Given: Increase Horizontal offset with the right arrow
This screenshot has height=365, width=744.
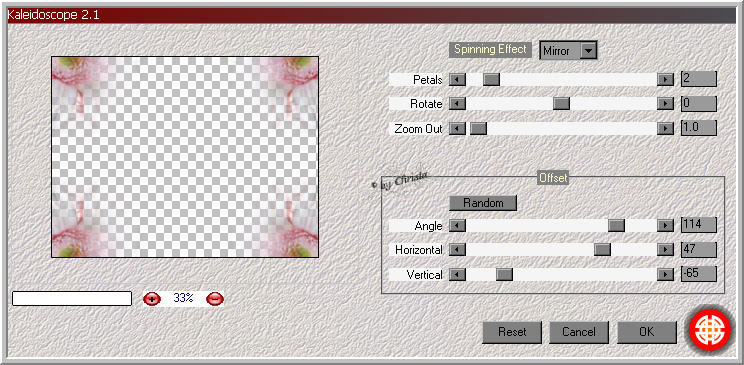Looking at the screenshot, I should tap(665, 250).
